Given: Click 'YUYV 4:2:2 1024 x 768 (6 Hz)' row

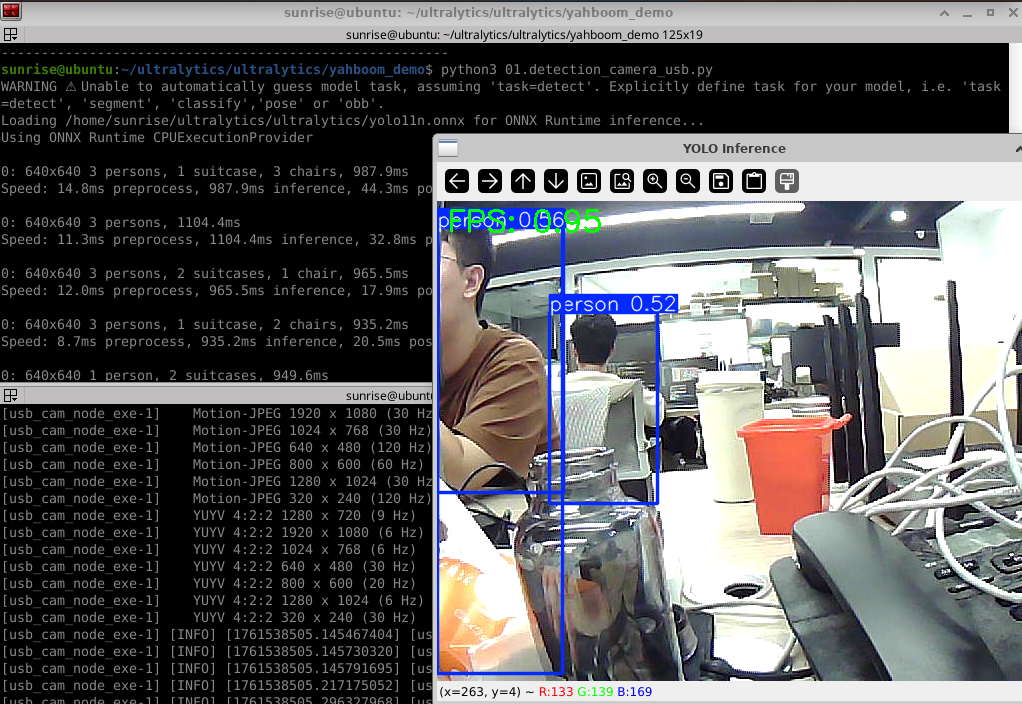Looking at the screenshot, I should 209,549.
